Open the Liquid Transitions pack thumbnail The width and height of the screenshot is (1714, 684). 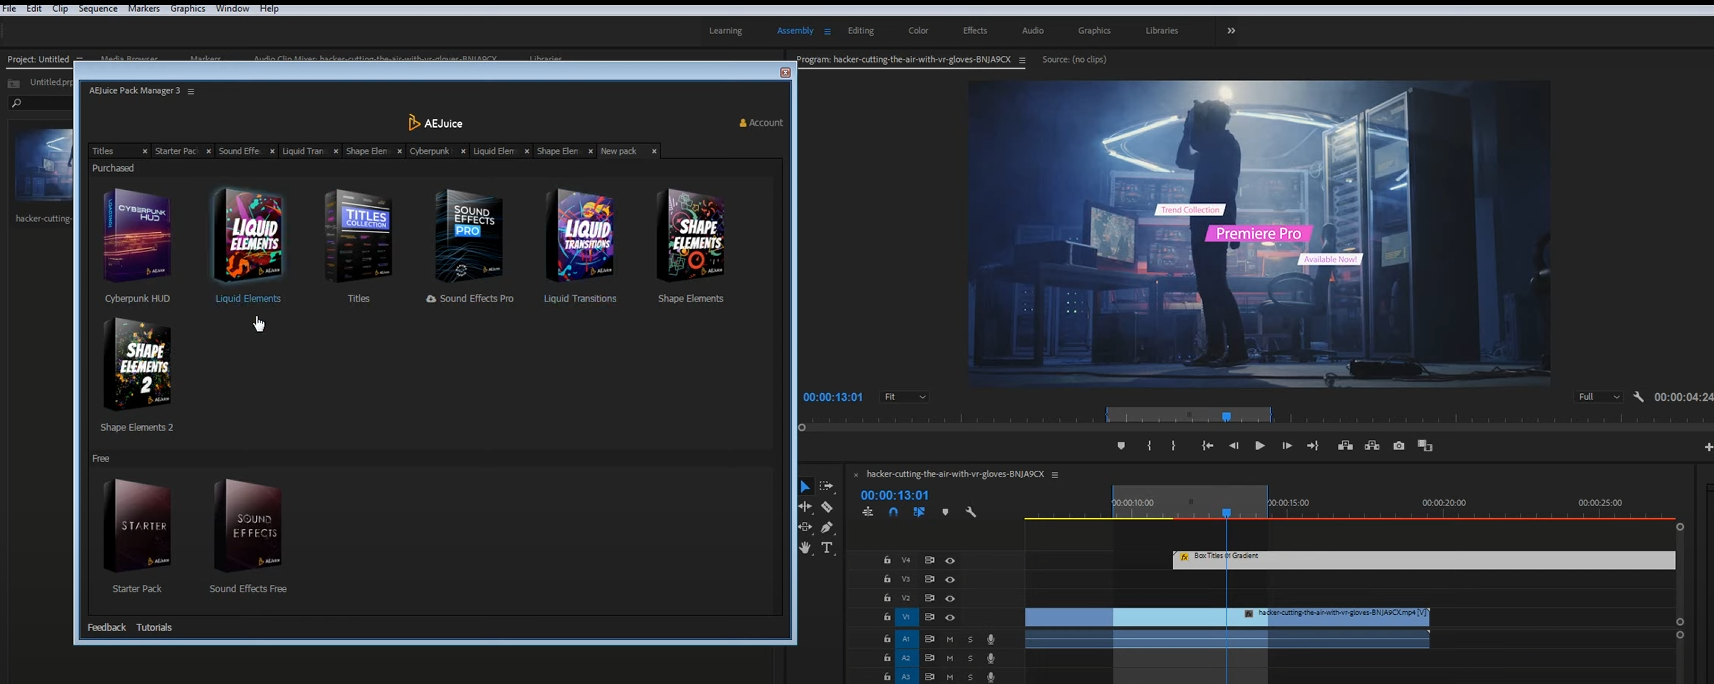click(x=580, y=237)
